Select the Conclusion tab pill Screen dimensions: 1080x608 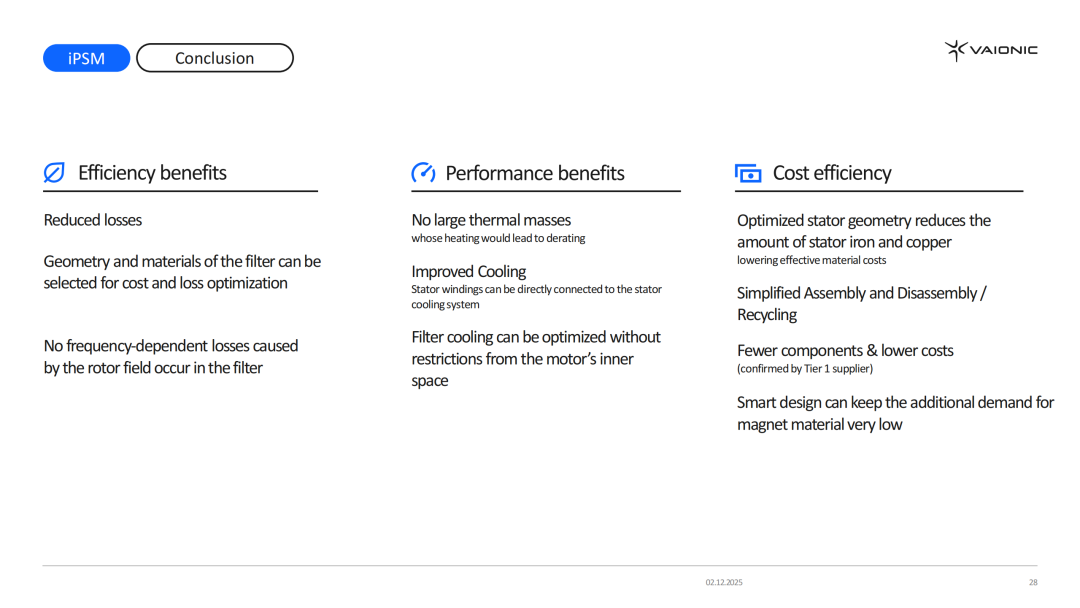pyautogui.click(x=214, y=58)
